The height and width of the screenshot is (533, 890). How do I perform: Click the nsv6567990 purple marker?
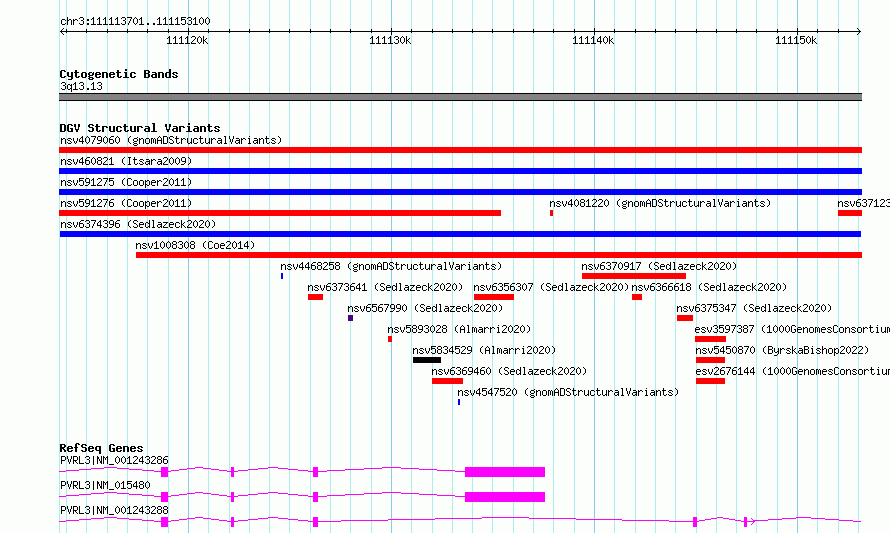(x=351, y=318)
